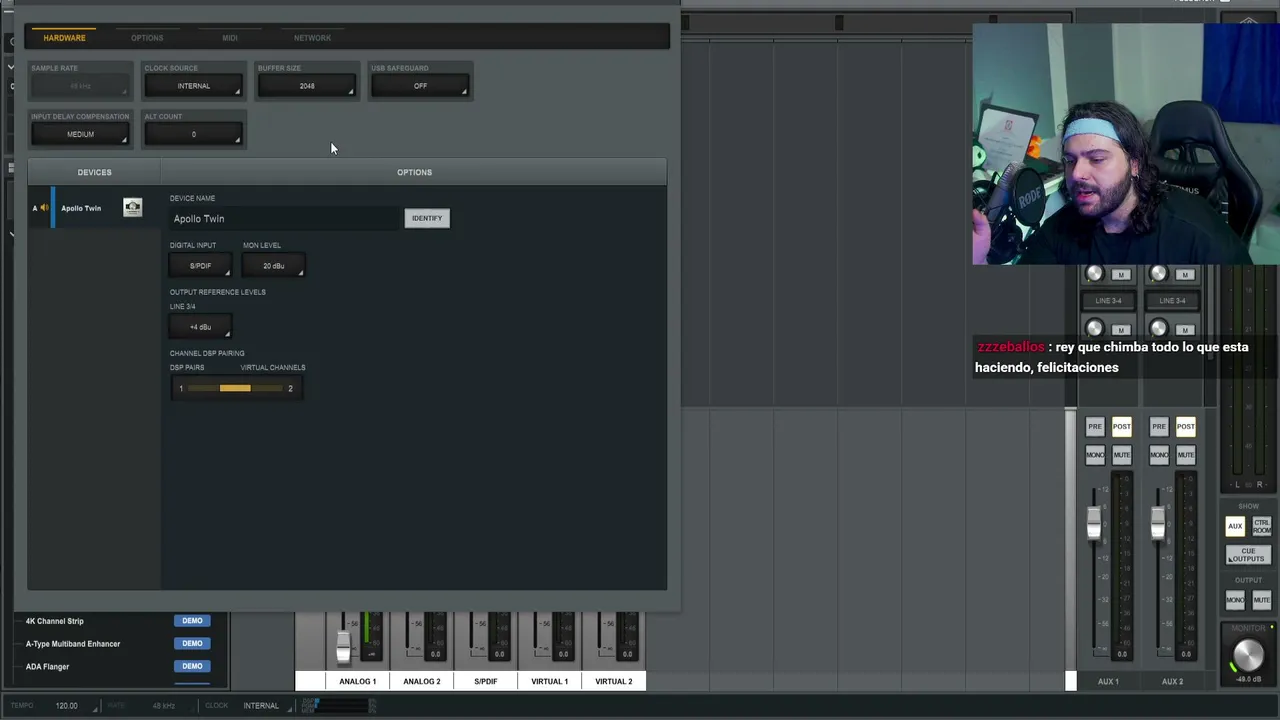Select the AUX 1 channel label
Viewport: 1280px width, 720px height.
coord(1108,682)
